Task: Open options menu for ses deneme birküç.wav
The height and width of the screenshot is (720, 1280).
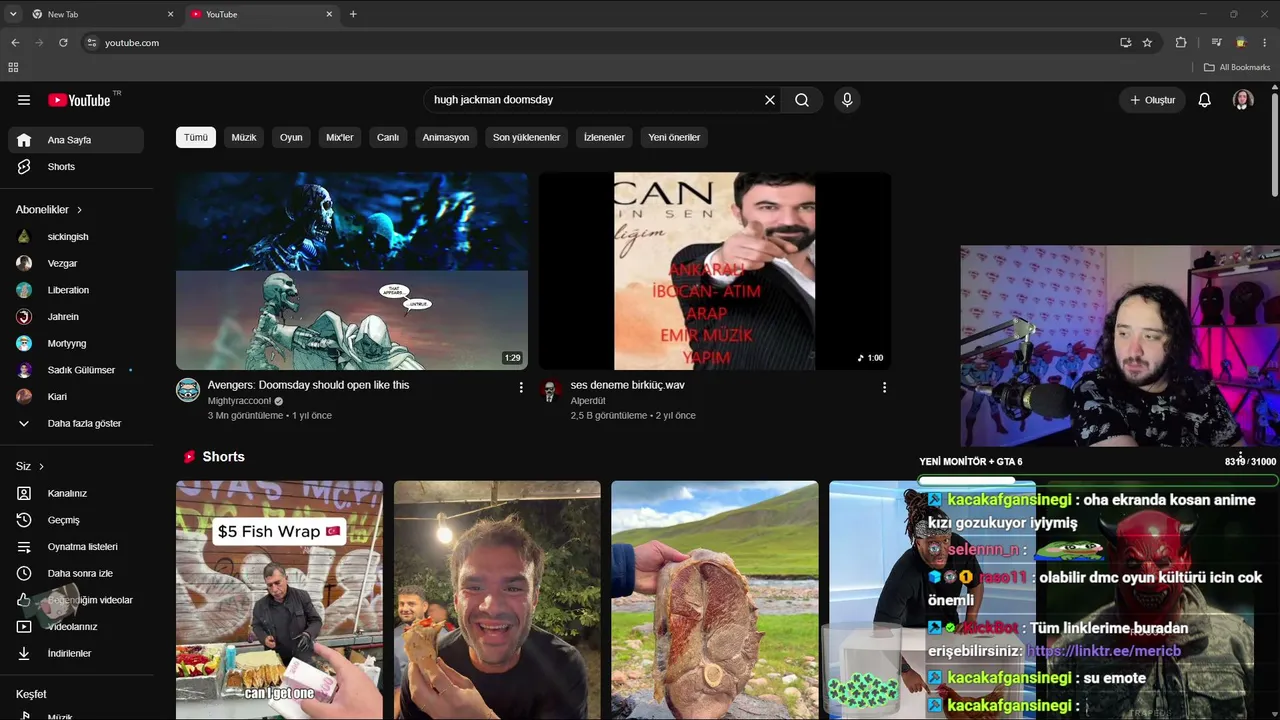Action: pyautogui.click(x=884, y=387)
